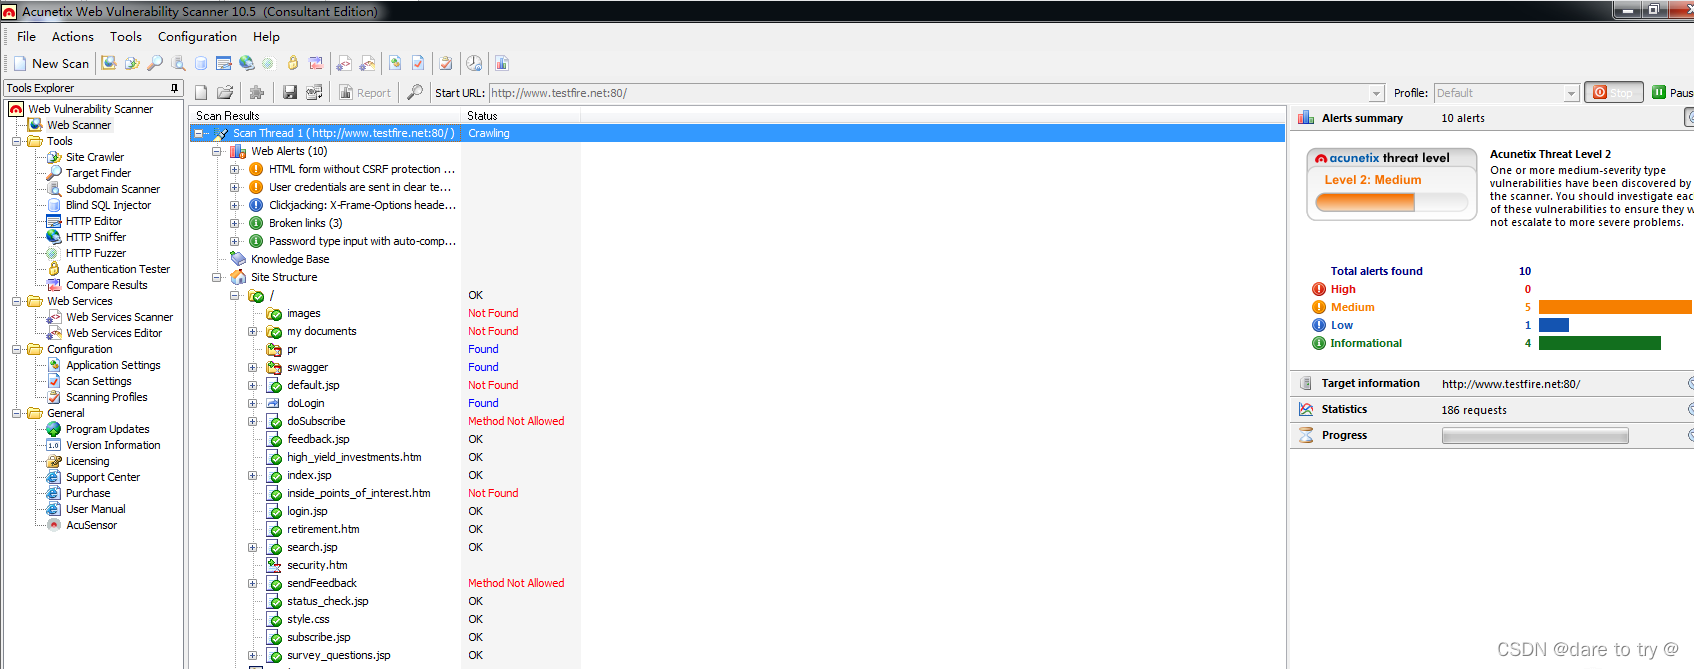The image size is (1694, 669).
Task: Select the Clickjacking X-Frame-Options alert
Action: click(362, 205)
